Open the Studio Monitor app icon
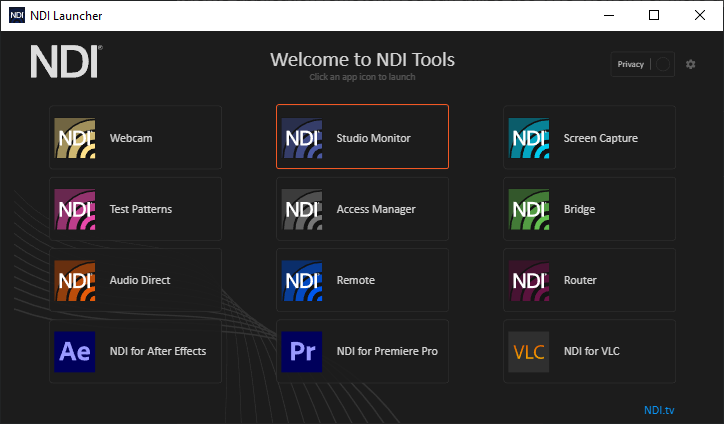The image size is (724, 424). [x=302, y=138]
